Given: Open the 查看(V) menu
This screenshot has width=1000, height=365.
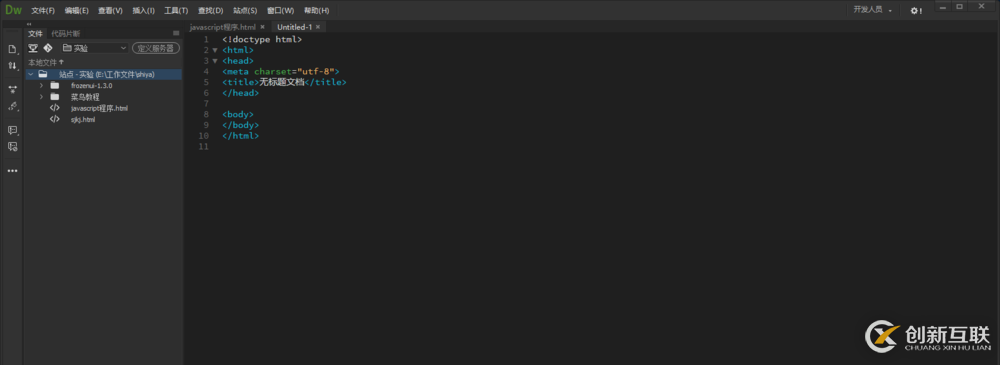Looking at the screenshot, I should (x=110, y=11).
